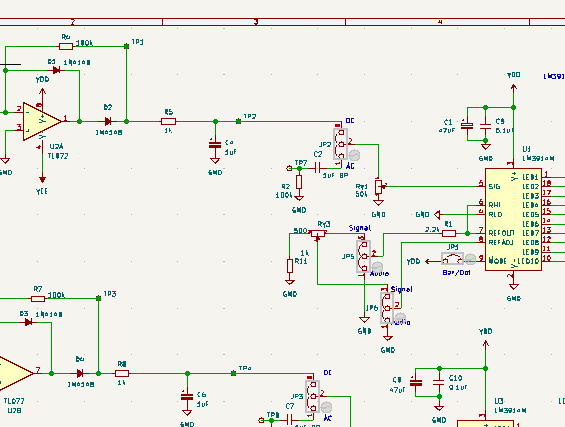
Task: Select potentiometer RV1 50k symbol
Action: pyautogui.click(x=378, y=187)
